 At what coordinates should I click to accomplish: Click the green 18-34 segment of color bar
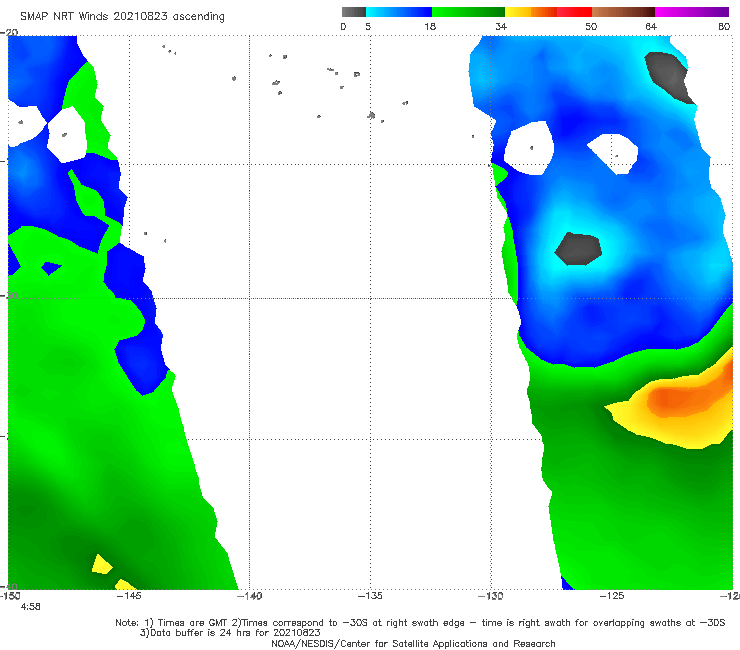pos(468,12)
